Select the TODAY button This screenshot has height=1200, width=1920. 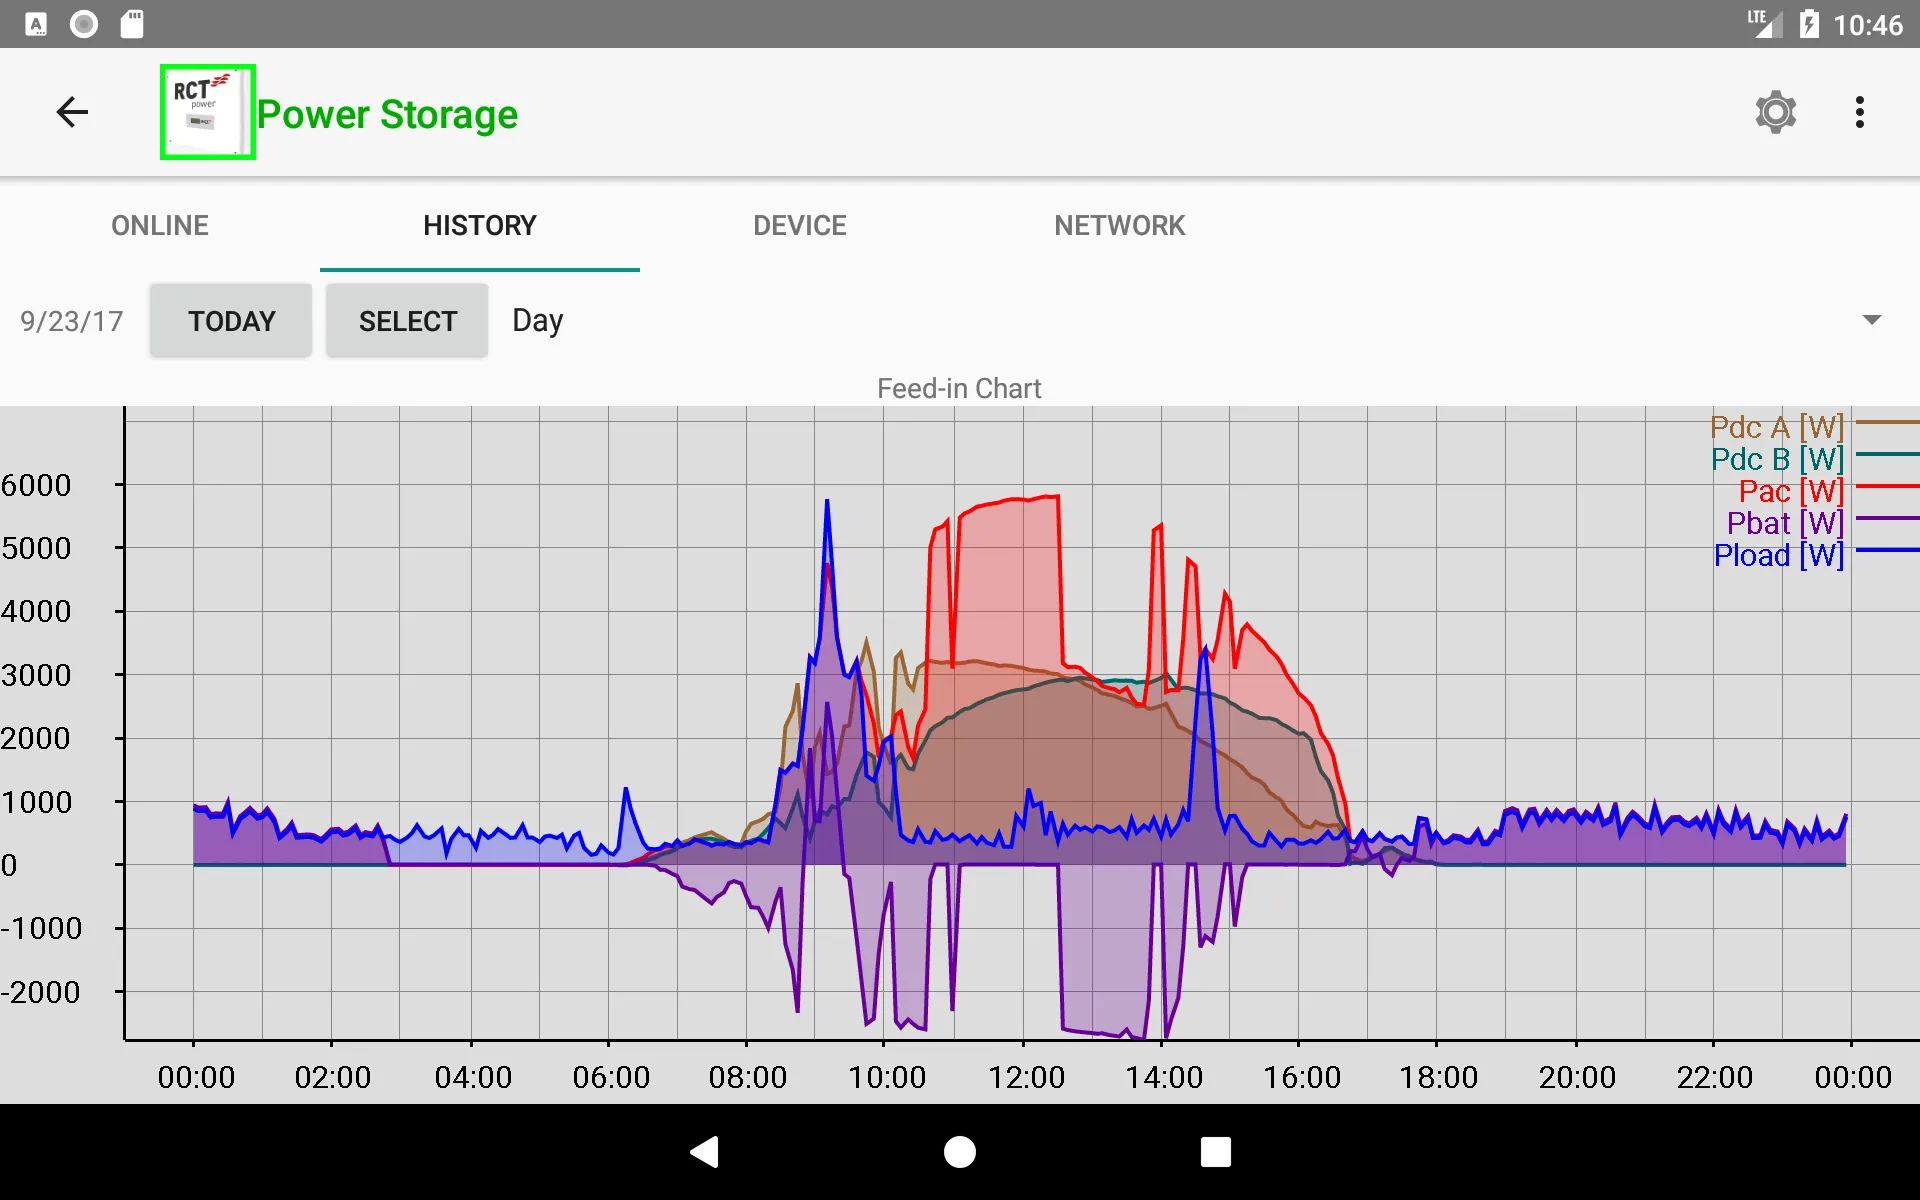[232, 321]
